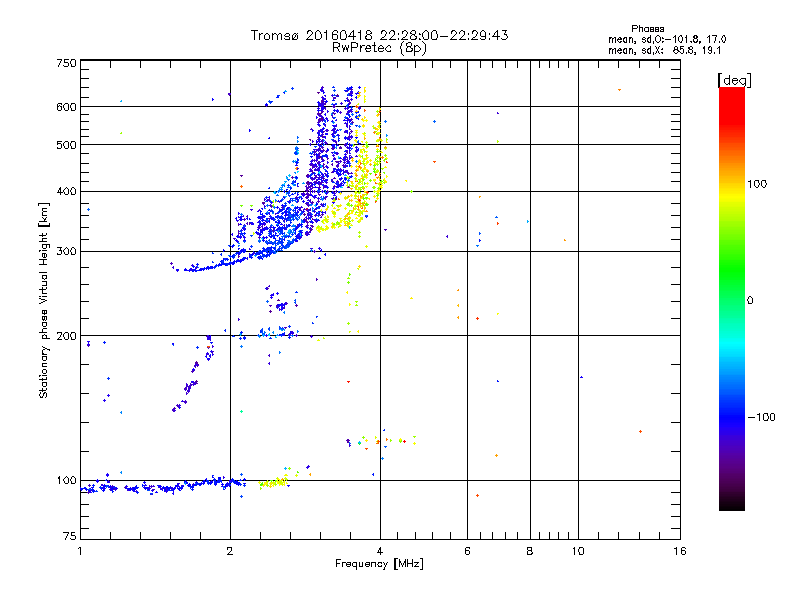Click the 'mean, sd,O:-101.8, 17.0' text
Viewport: 800px width, 600px height.
[x=667, y=39]
